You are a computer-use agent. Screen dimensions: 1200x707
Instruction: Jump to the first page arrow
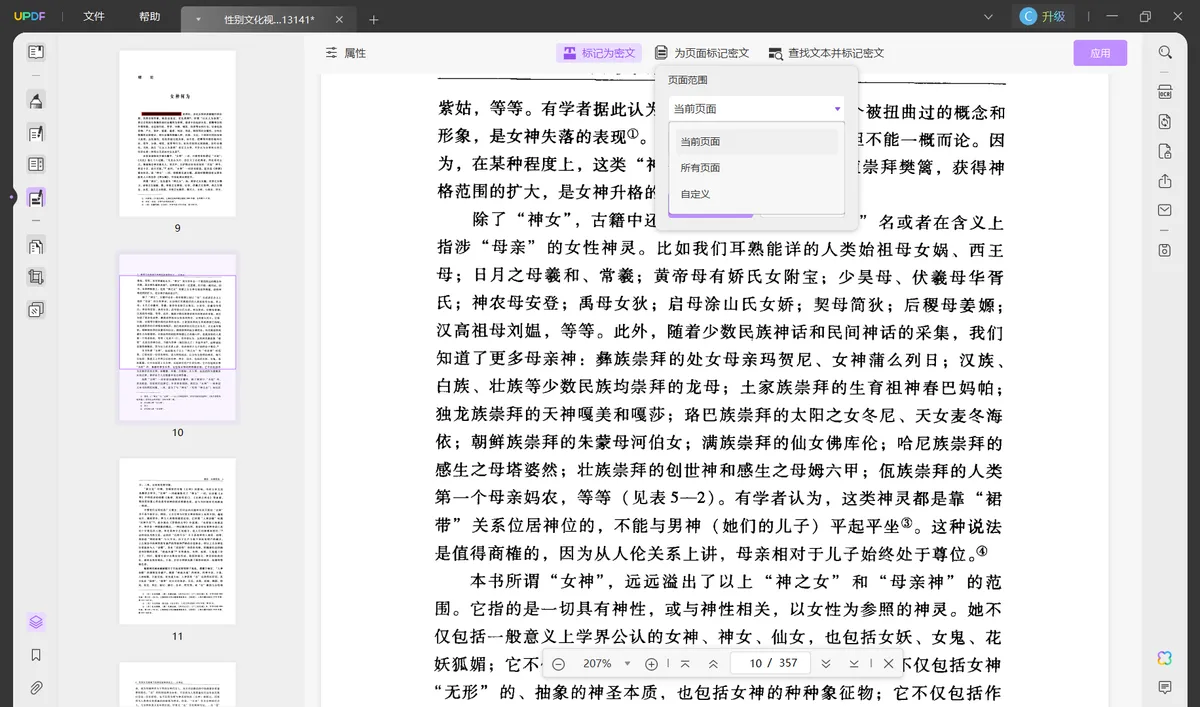tap(685, 664)
